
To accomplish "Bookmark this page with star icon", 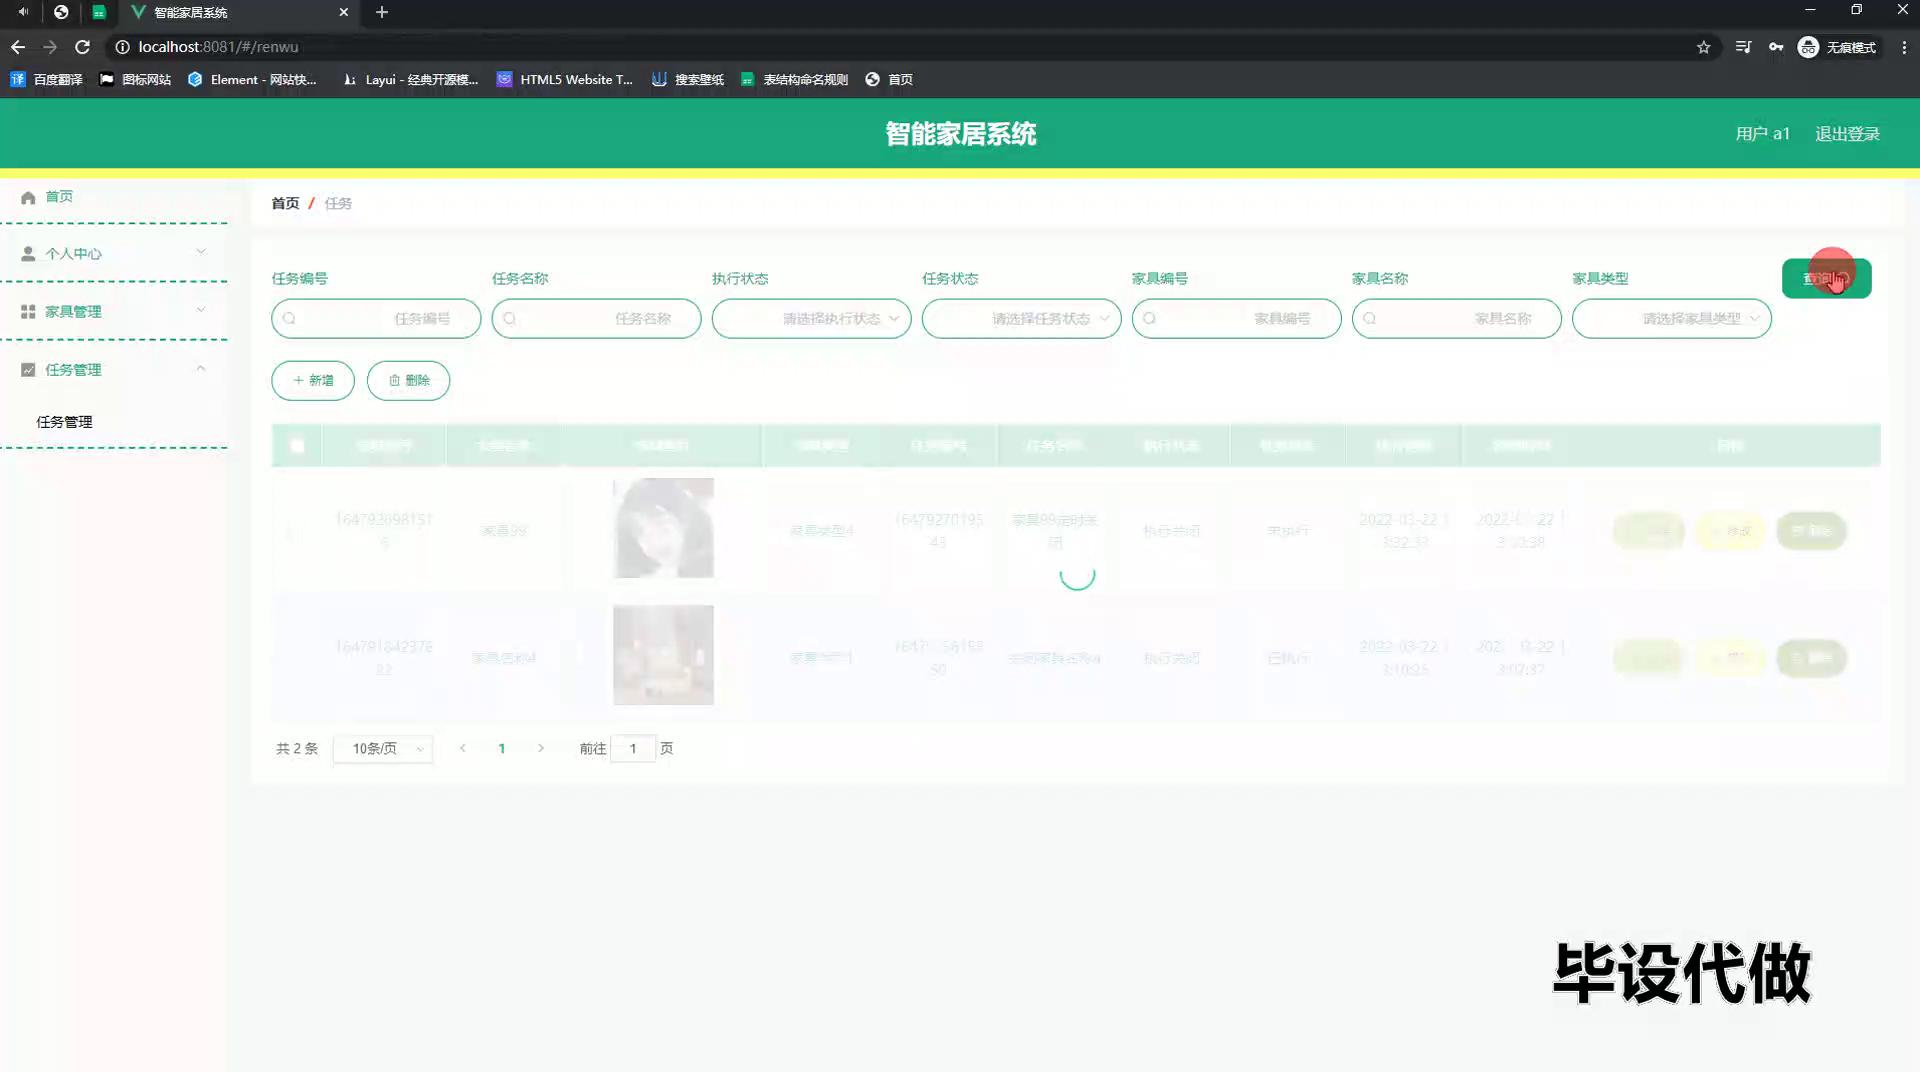I will tap(1703, 47).
